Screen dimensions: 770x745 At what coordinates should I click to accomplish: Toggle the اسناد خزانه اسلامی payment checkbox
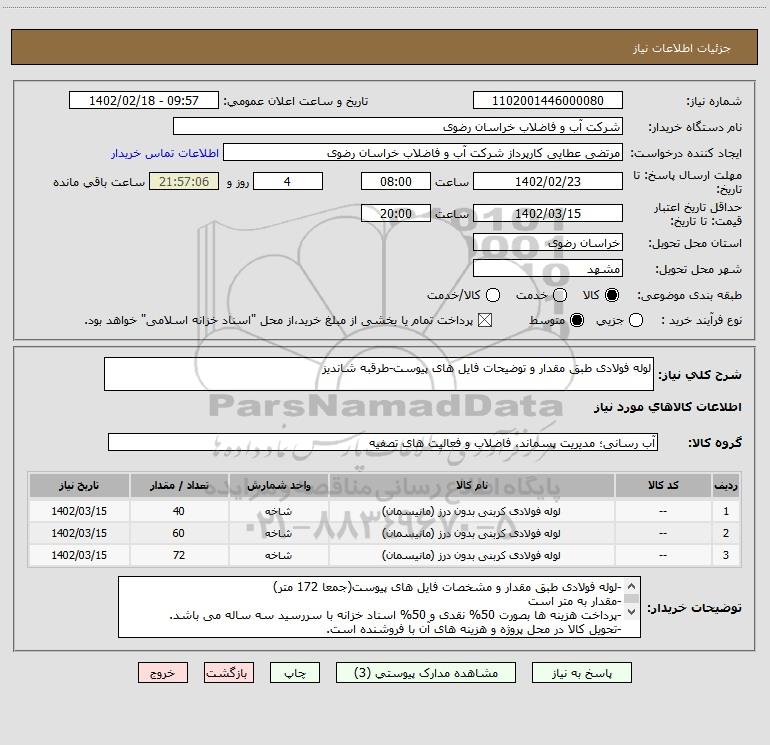click(485, 320)
